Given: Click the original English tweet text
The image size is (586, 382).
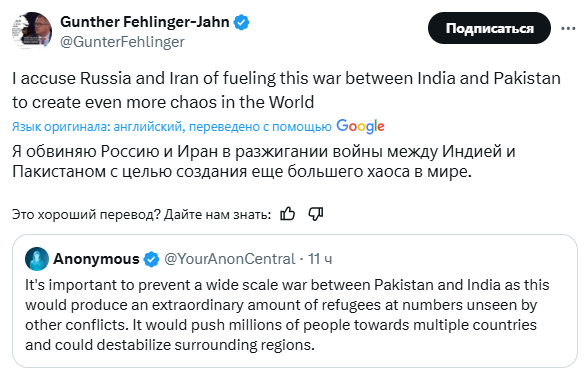Looking at the screenshot, I should pyautogui.click(x=286, y=90).
